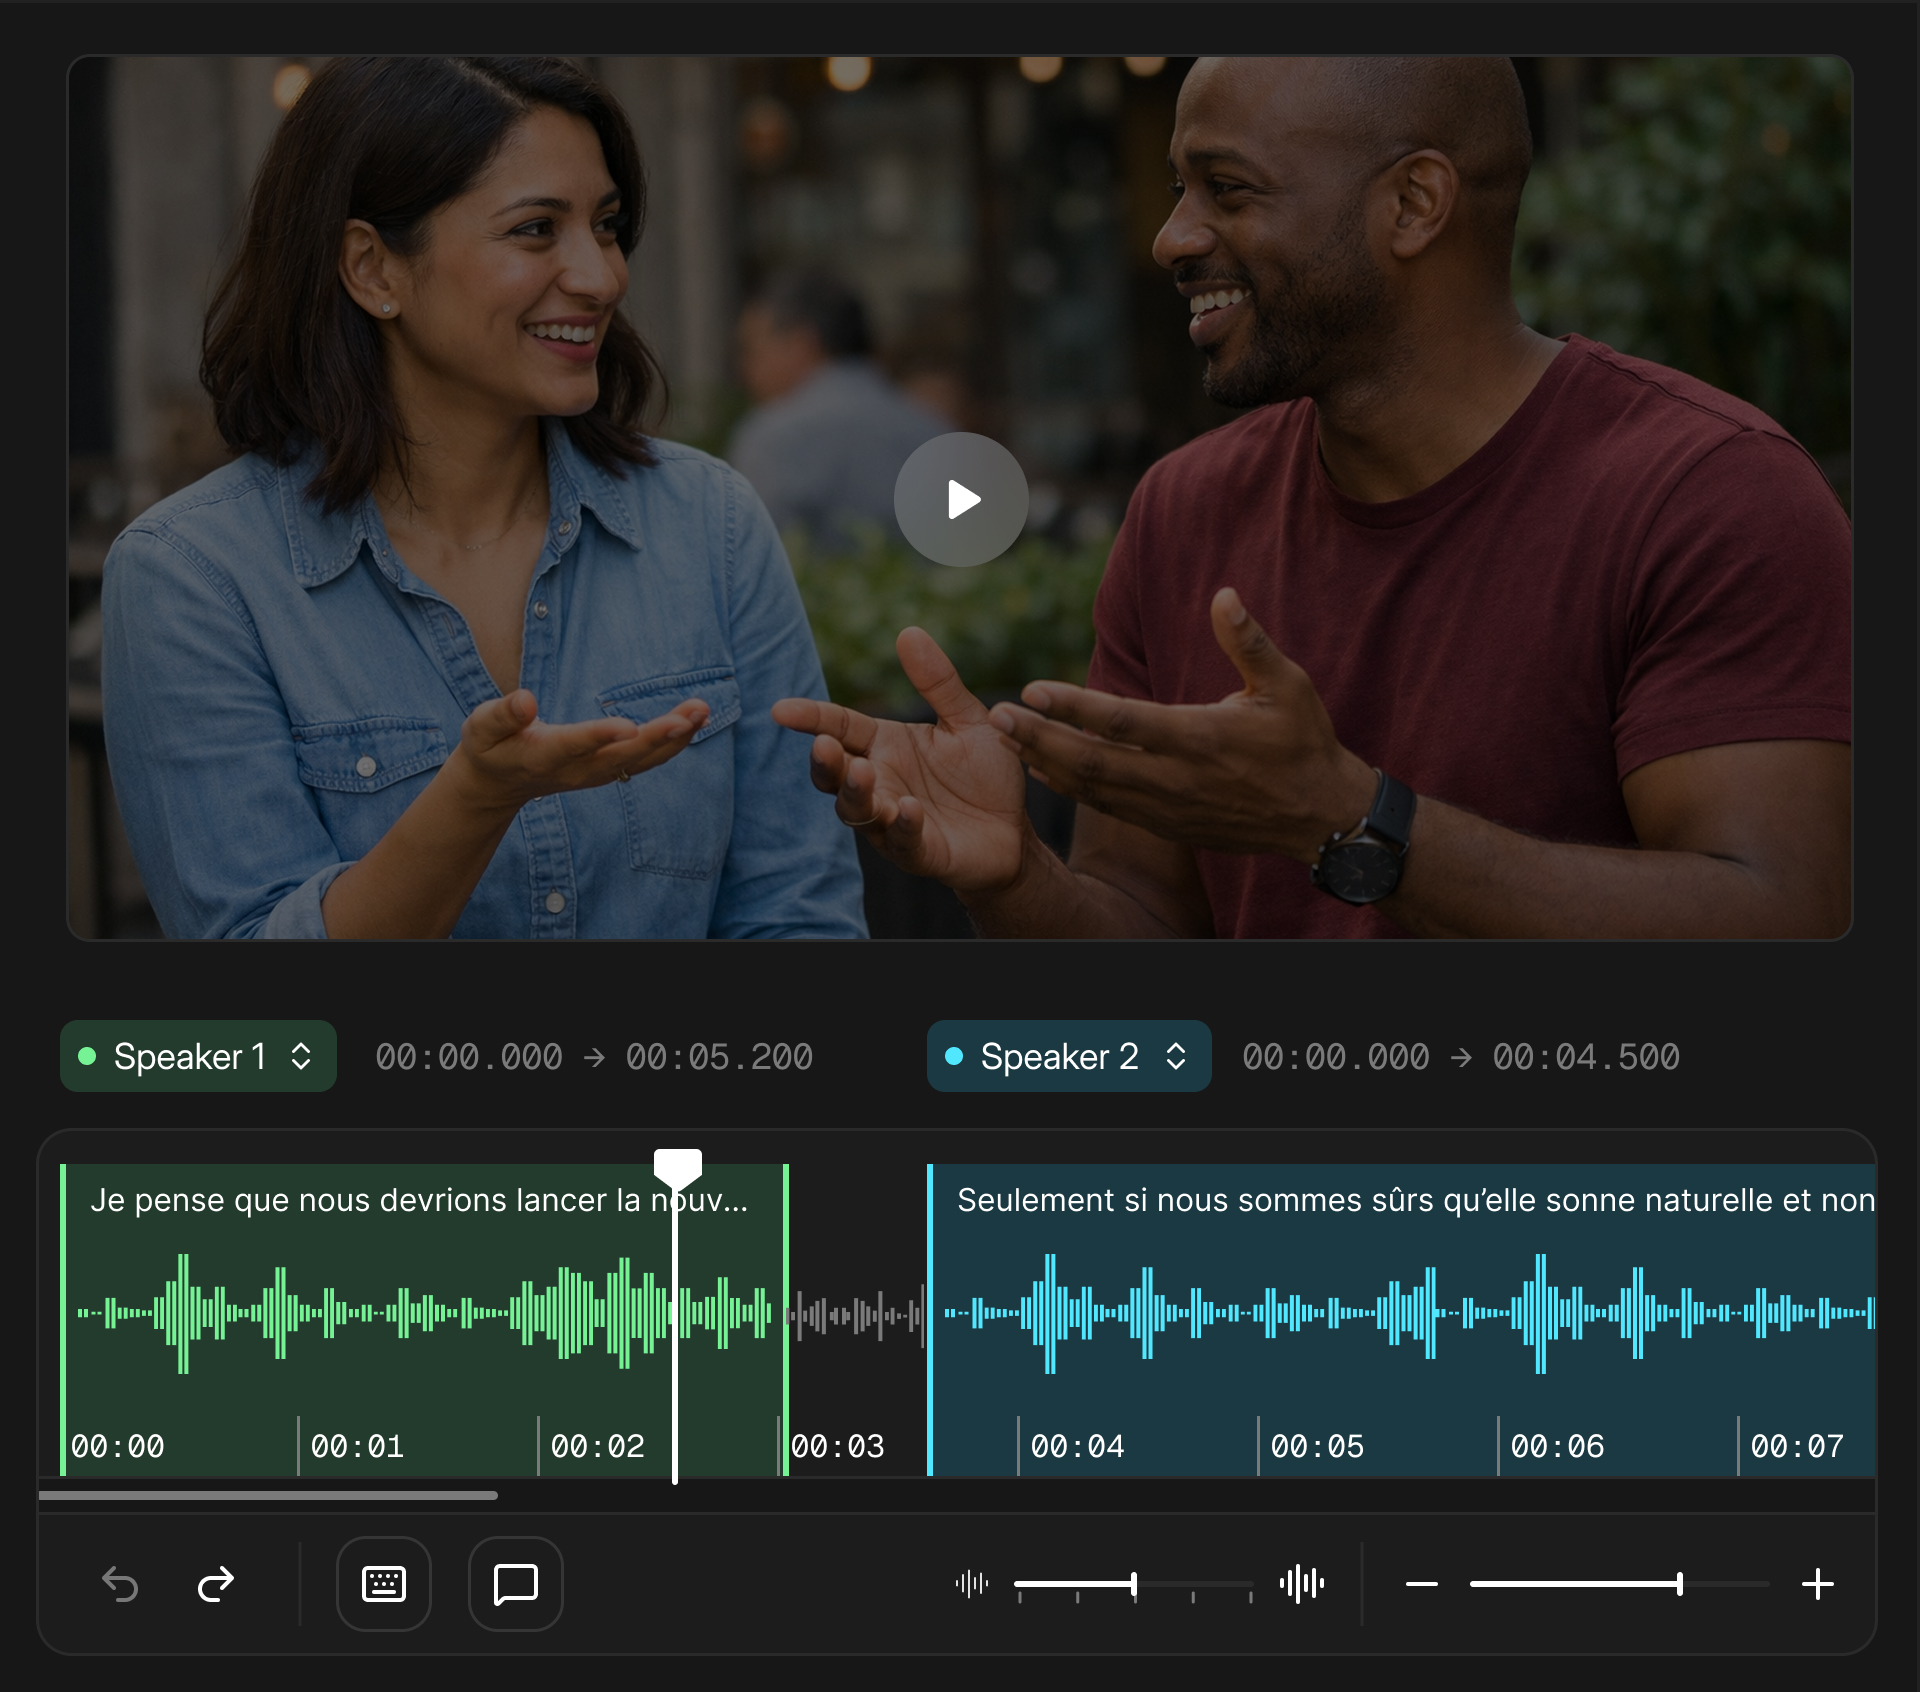This screenshot has width=1920, height=1692.
Task: Open the comment bubble icon
Action: click(516, 1584)
